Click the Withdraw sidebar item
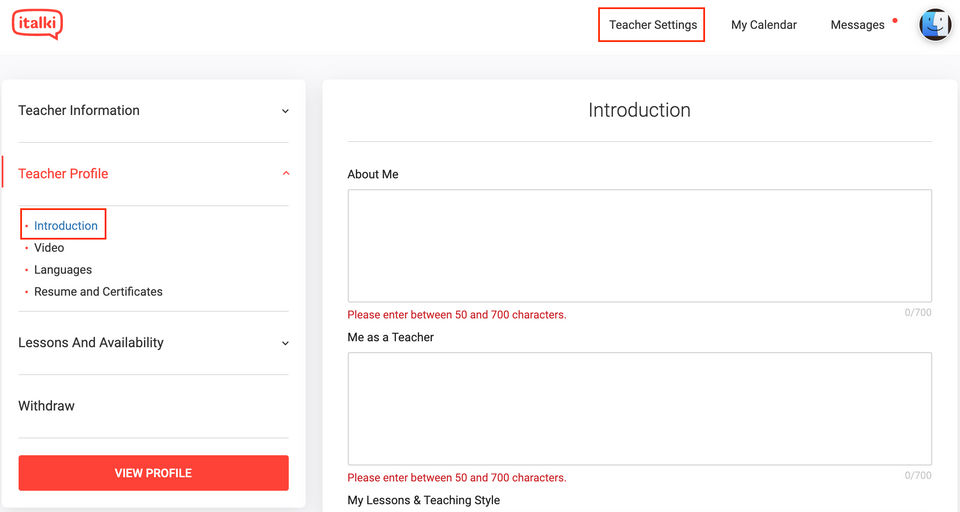Viewport: 960px width, 512px height. (x=46, y=406)
